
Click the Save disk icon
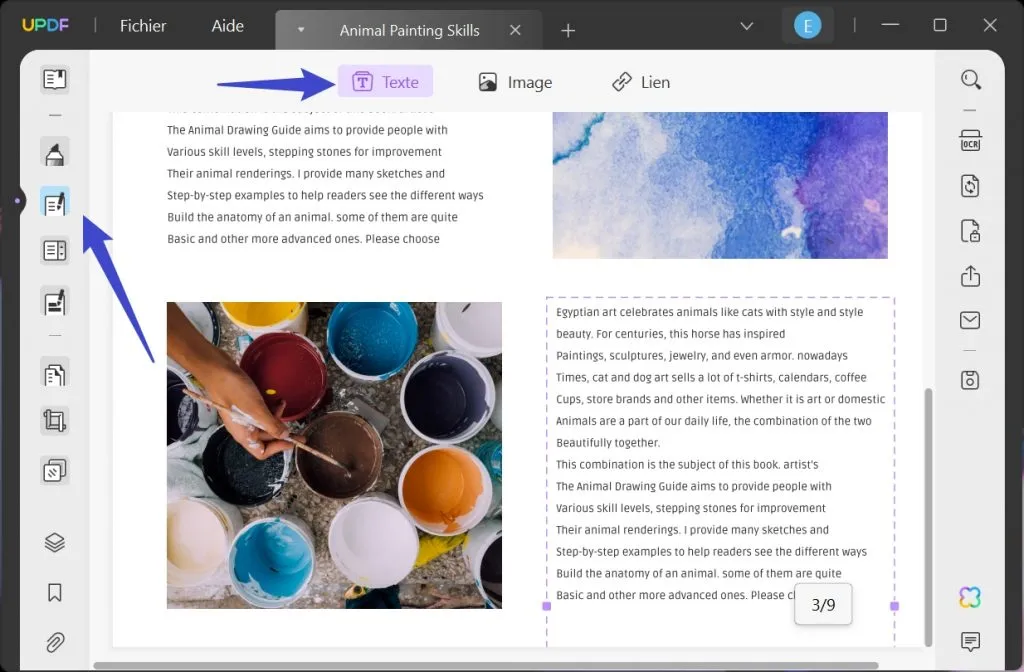click(970, 380)
